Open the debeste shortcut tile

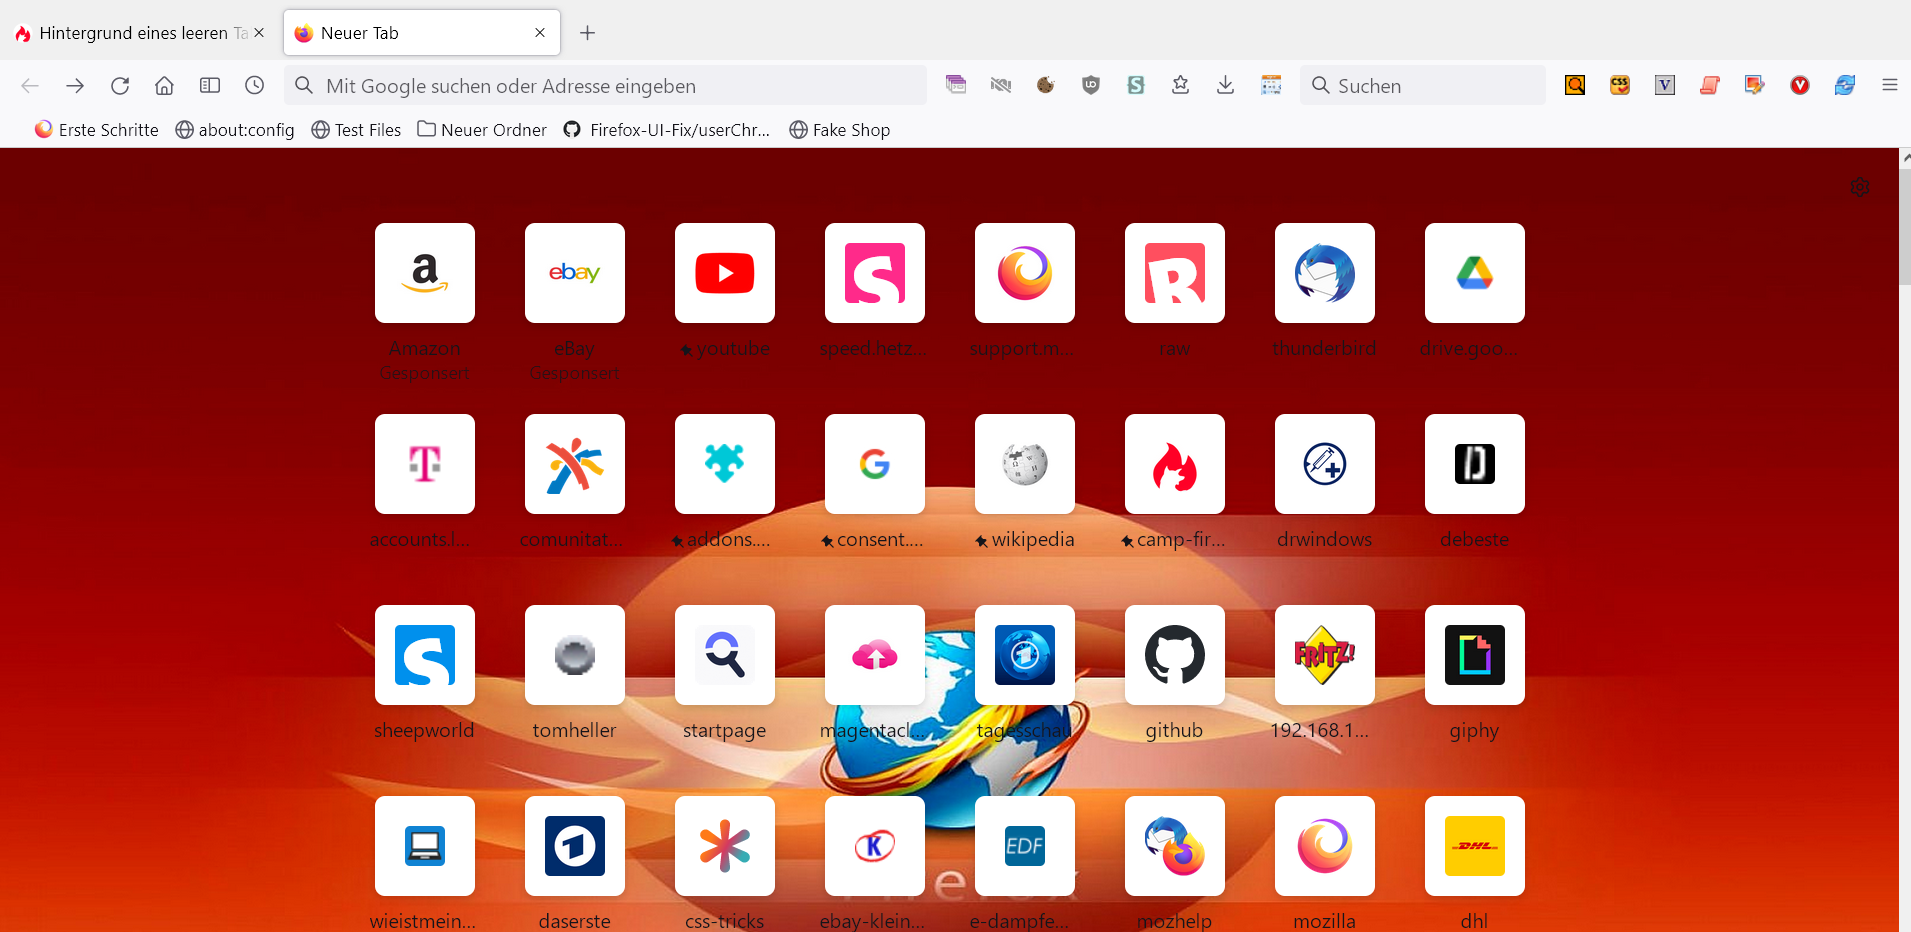(x=1475, y=464)
